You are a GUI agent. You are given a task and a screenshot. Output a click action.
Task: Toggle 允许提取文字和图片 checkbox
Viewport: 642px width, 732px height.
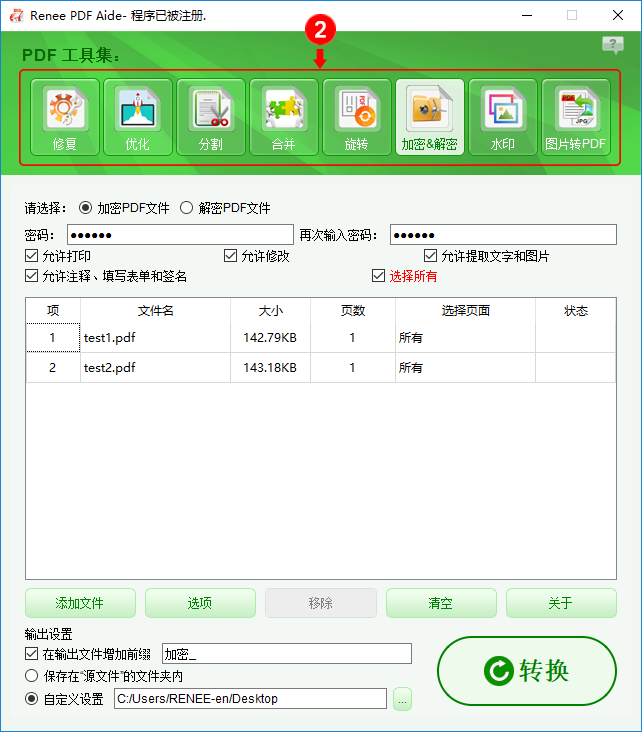pyautogui.click(x=430, y=256)
